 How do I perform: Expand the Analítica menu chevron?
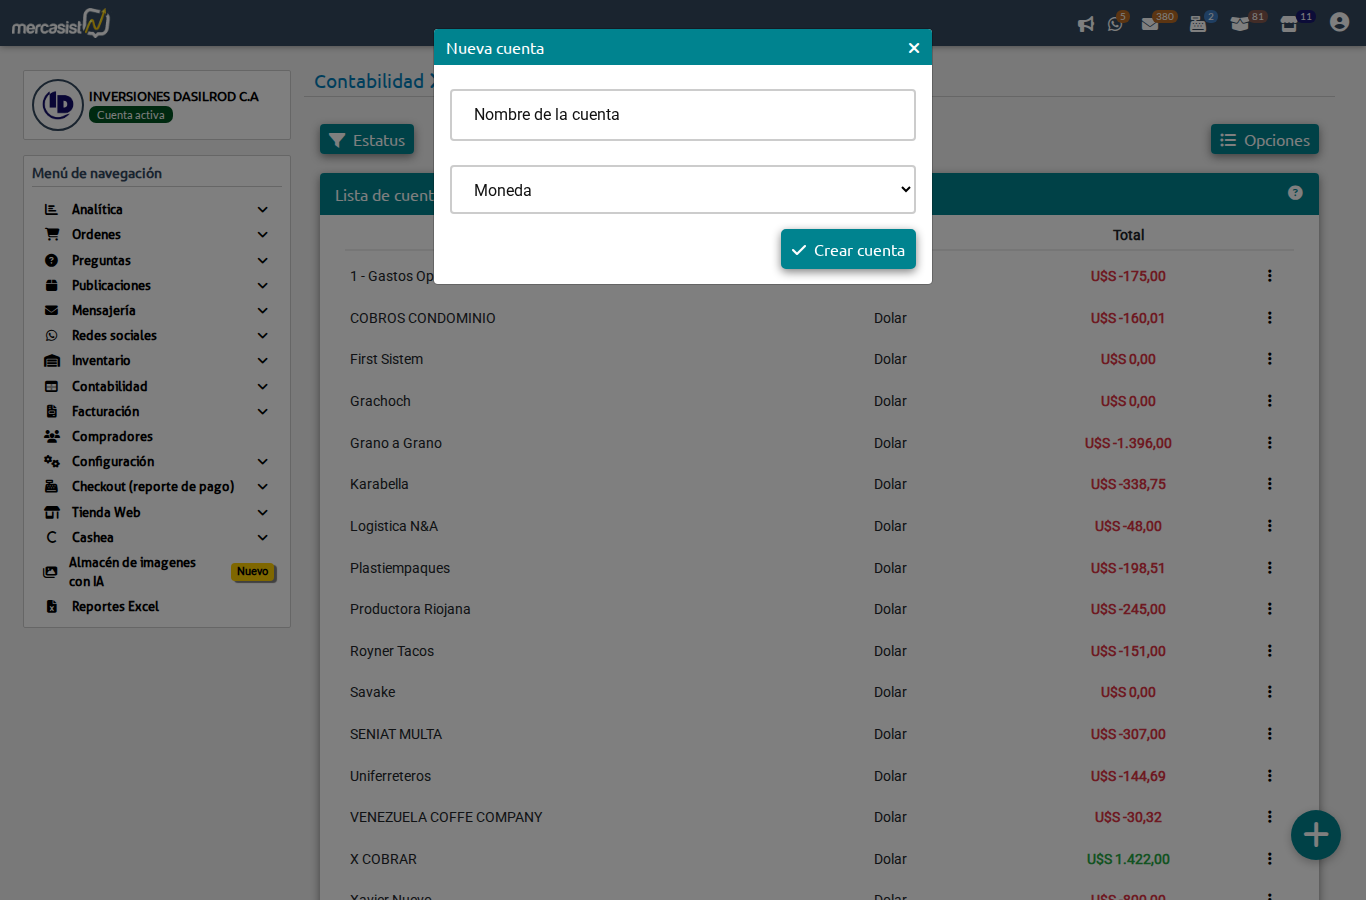click(x=262, y=210)
